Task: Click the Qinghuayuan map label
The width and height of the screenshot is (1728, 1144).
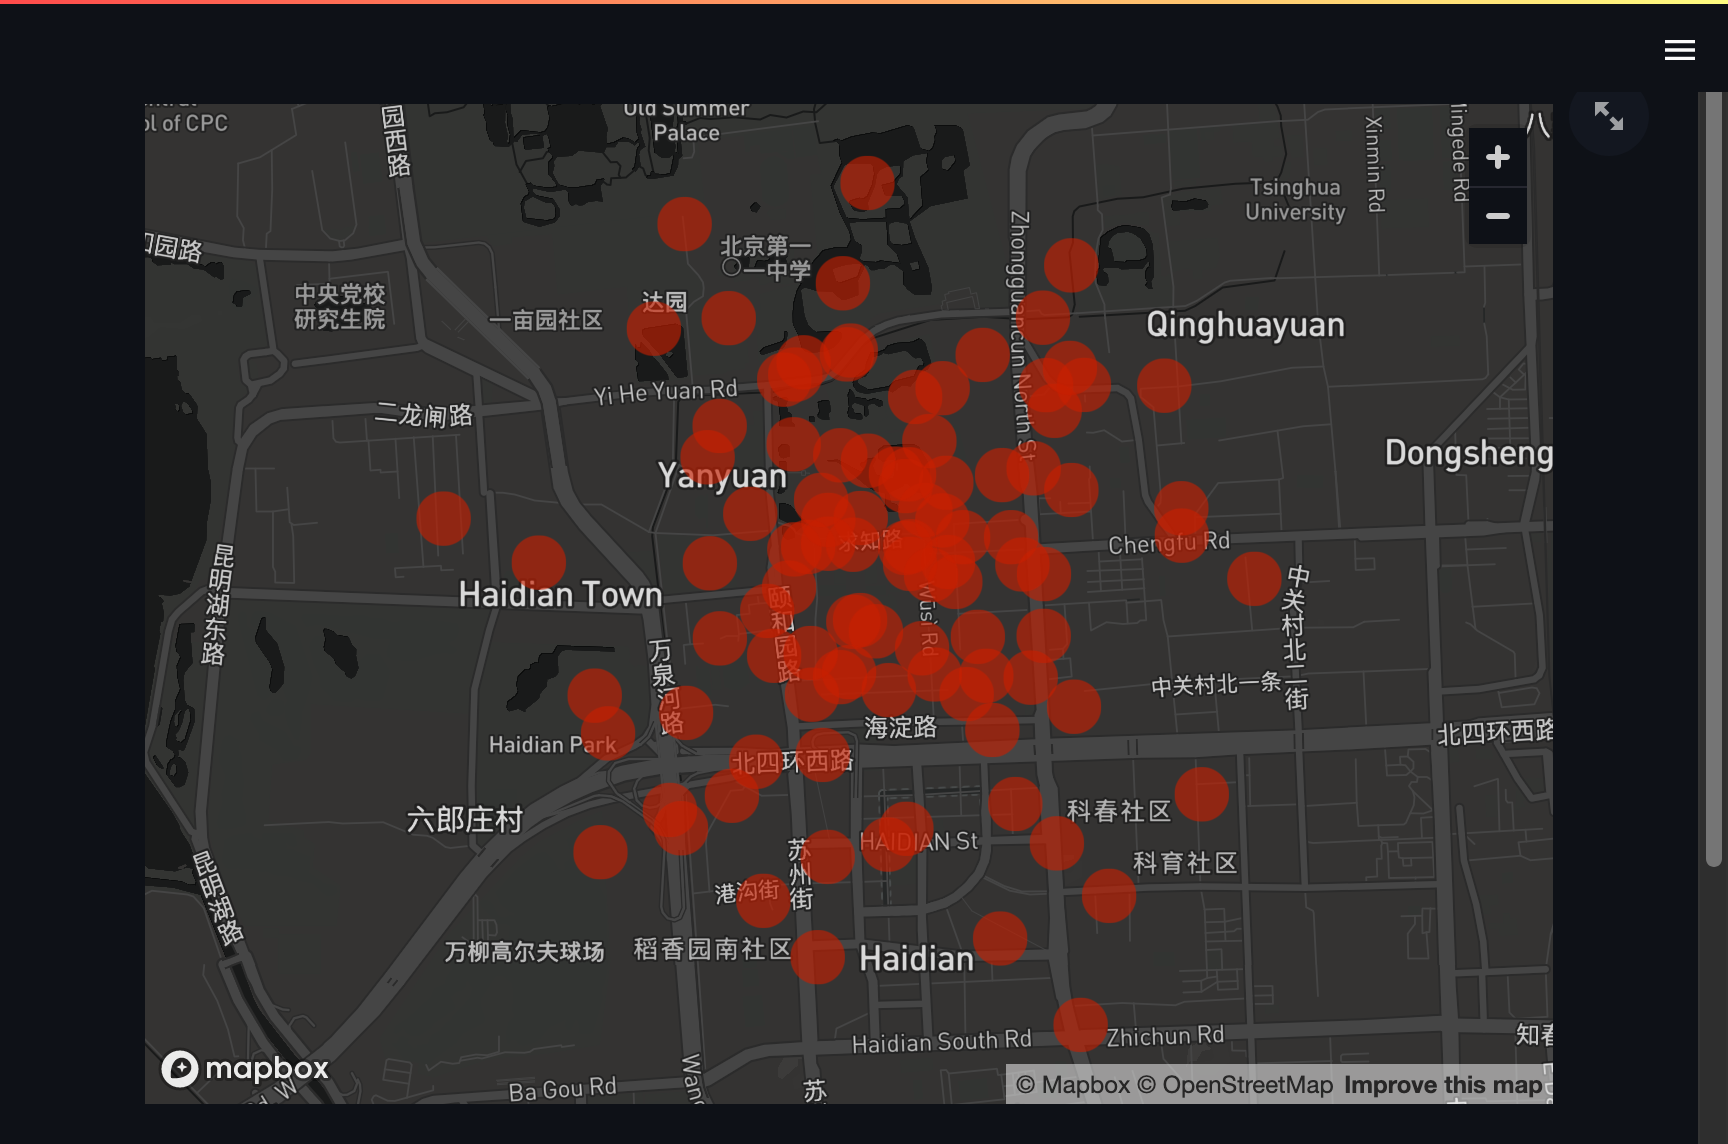Action: click(x=1245, y=325)
